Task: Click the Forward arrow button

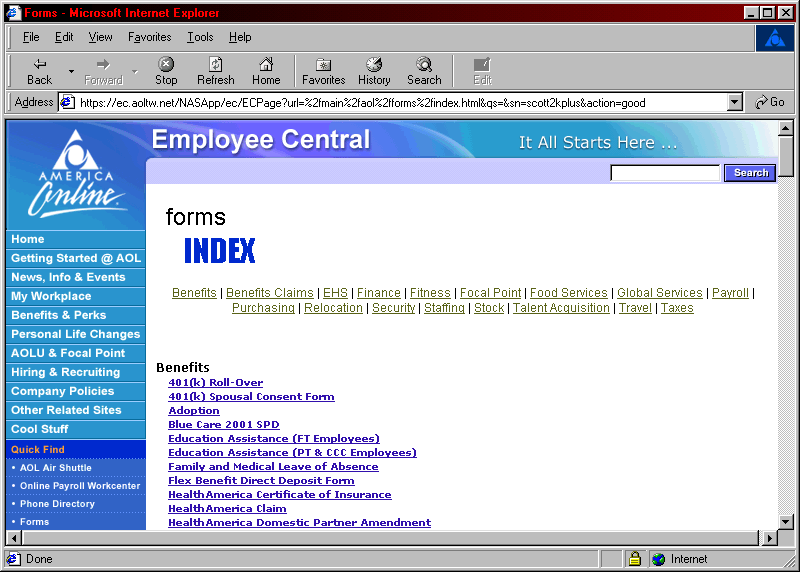Action: coord(104,71)
